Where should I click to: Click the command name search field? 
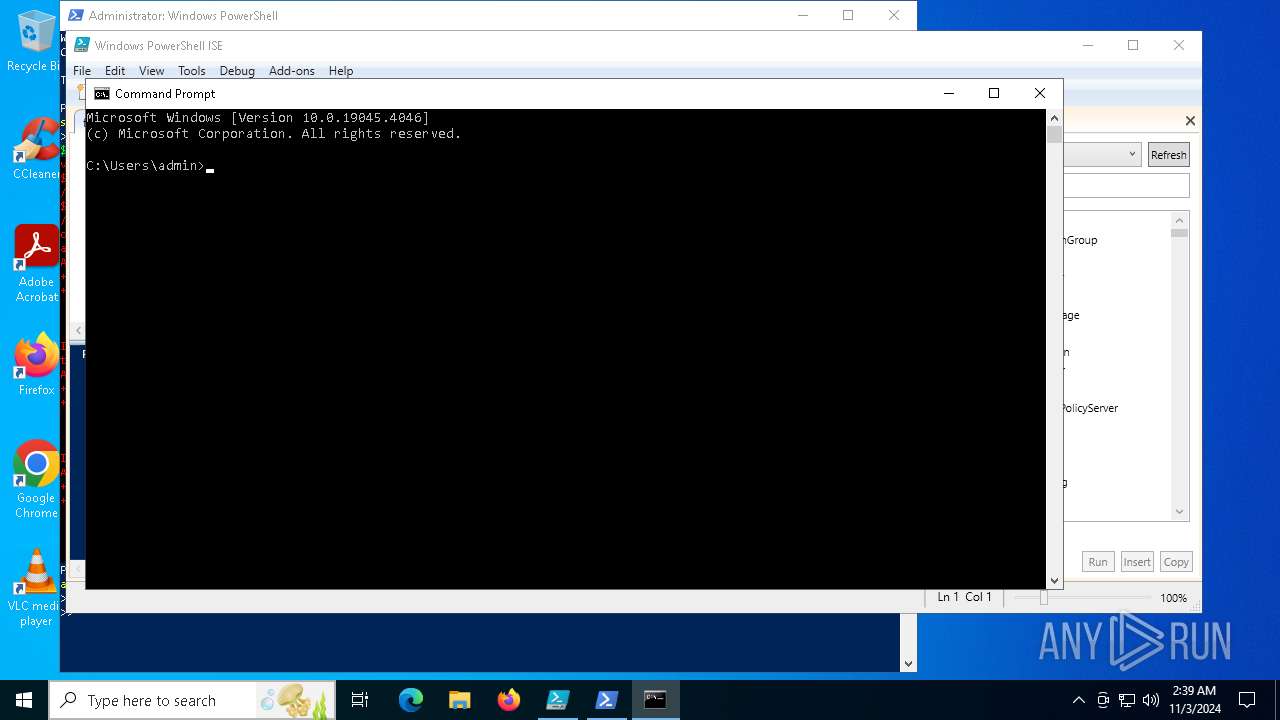tap(1126, 186)
